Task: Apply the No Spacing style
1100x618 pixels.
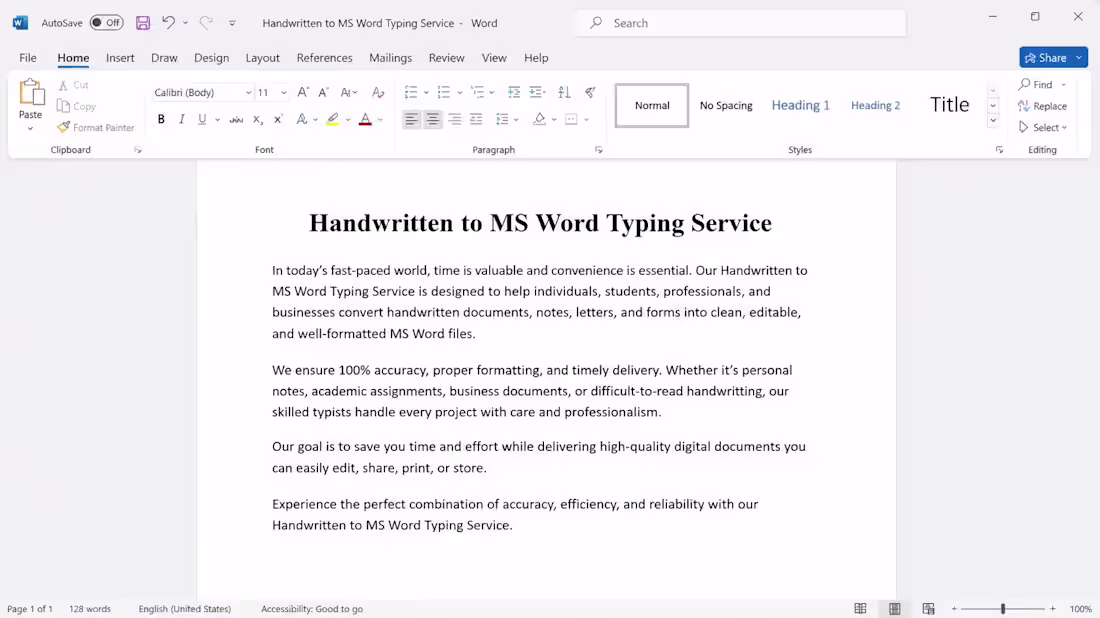Action: [726, 105]
